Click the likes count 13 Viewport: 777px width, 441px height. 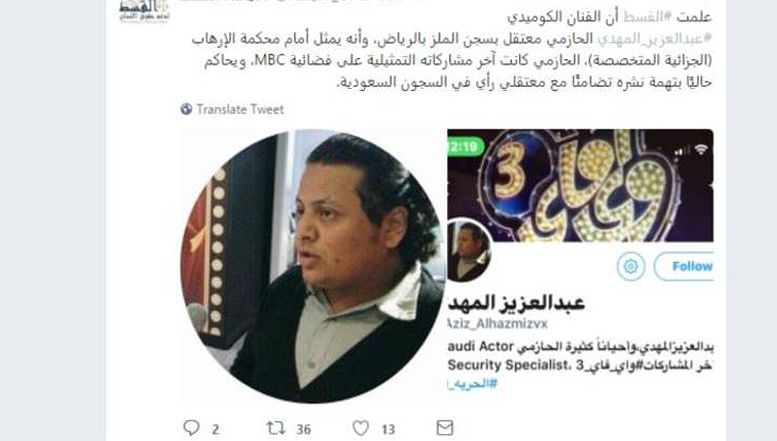tap(388, 429)
